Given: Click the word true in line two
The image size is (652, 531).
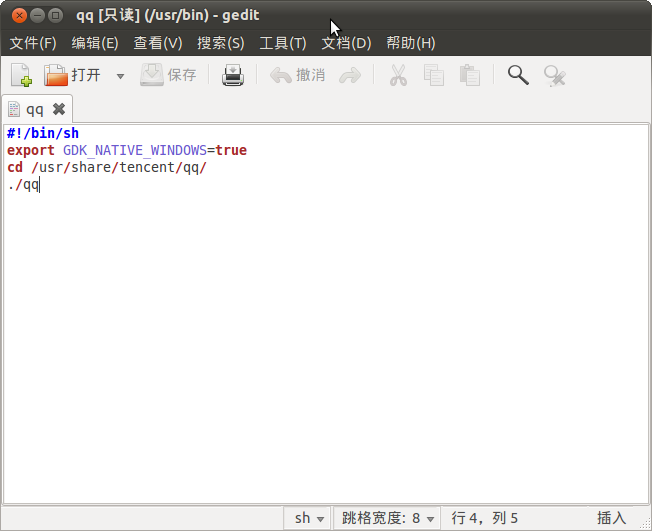Looking at the screenshot, I should point(231,150).
